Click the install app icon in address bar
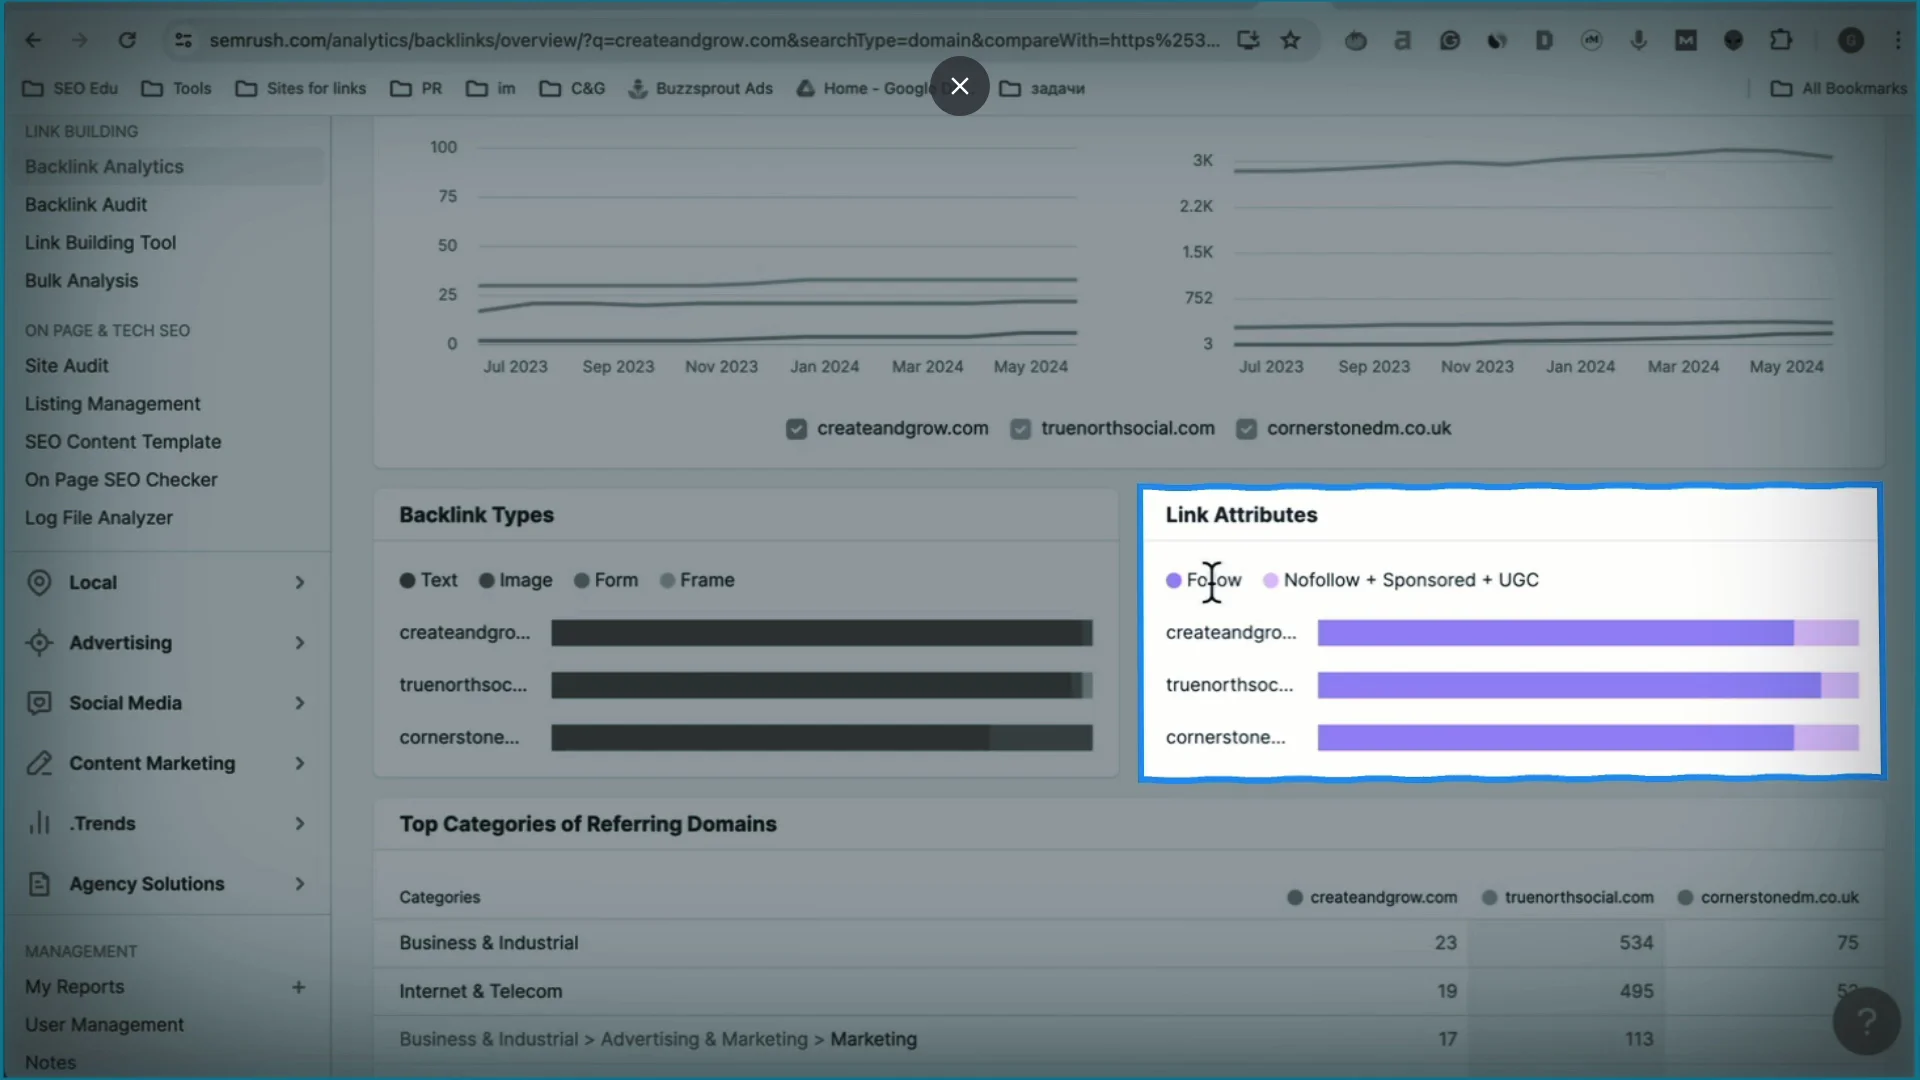Screen dimensions: 1920x1080 pyautogui.click(x=1248, y=40)
